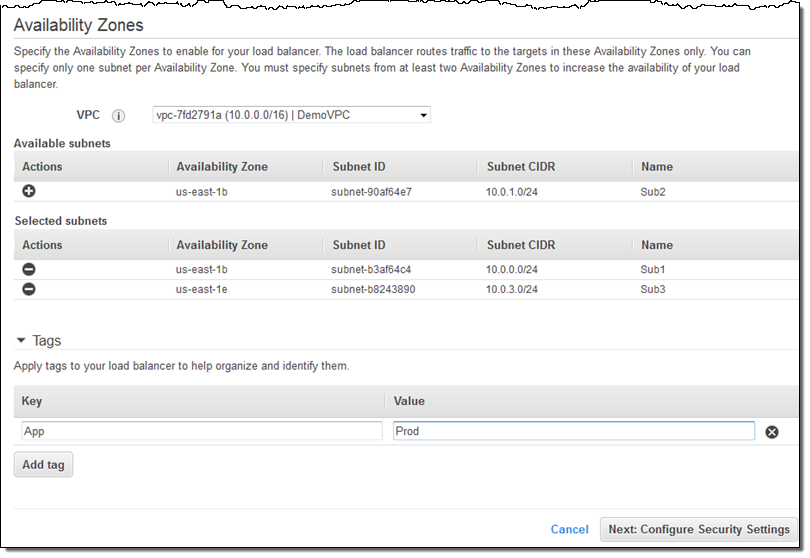Click the tag Value field containing Prod
Screen dimensions: 810x558
coord(573,431)
